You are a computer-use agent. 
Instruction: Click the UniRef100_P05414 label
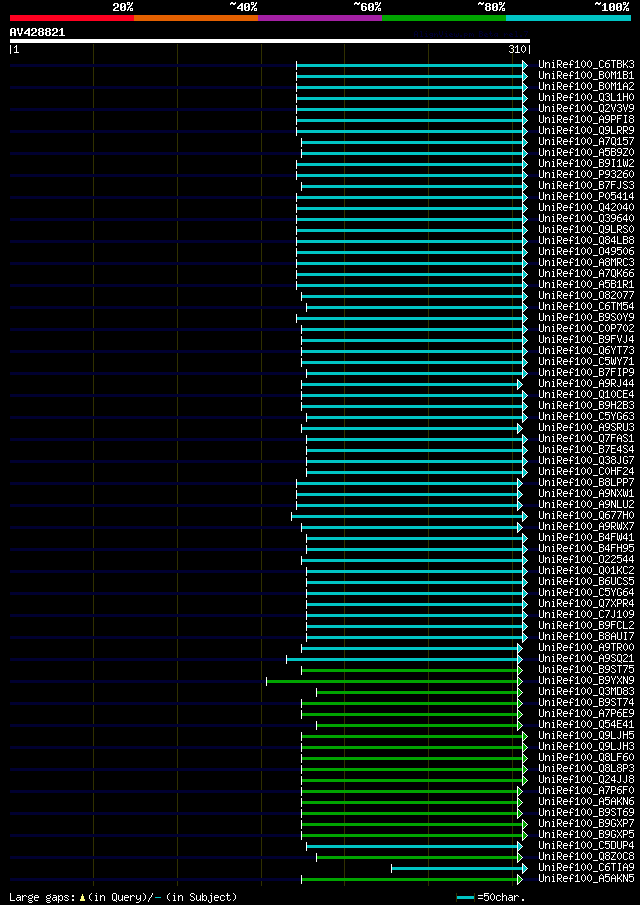click(586, 197)
